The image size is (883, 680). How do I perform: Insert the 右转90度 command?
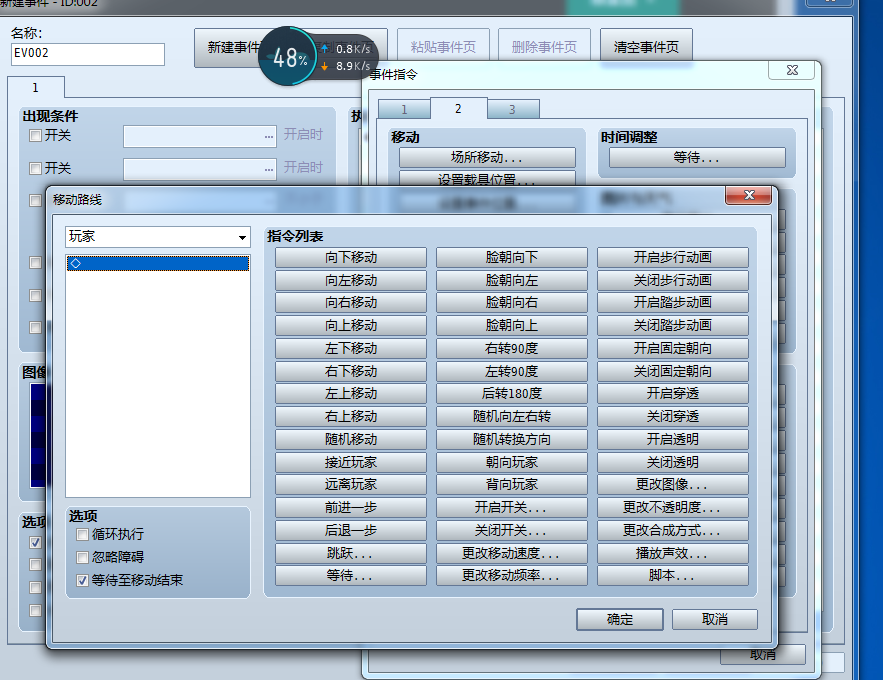pos(512,348)
